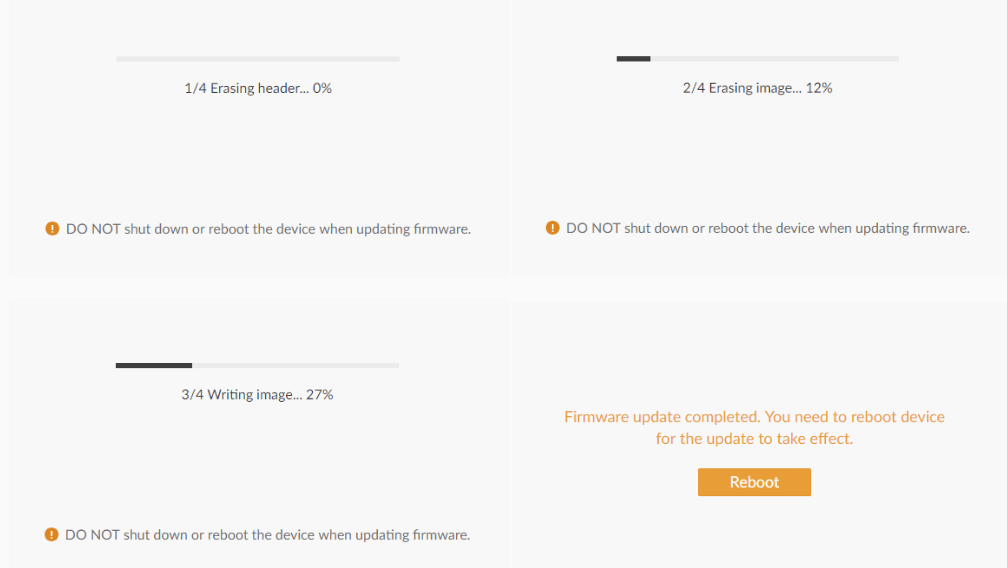1007x568 pixels.
Task: Click the unfilled track of Writing image progress bar
Action: [295, 366]
